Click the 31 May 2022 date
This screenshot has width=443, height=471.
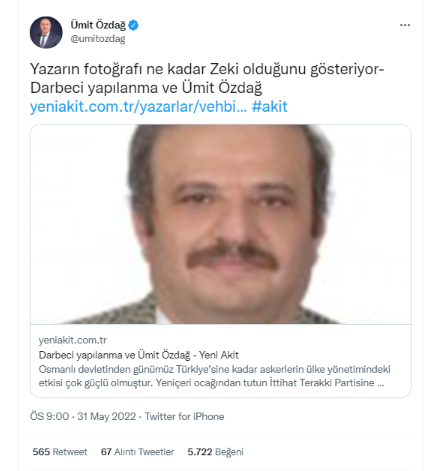tap(107, 416)
